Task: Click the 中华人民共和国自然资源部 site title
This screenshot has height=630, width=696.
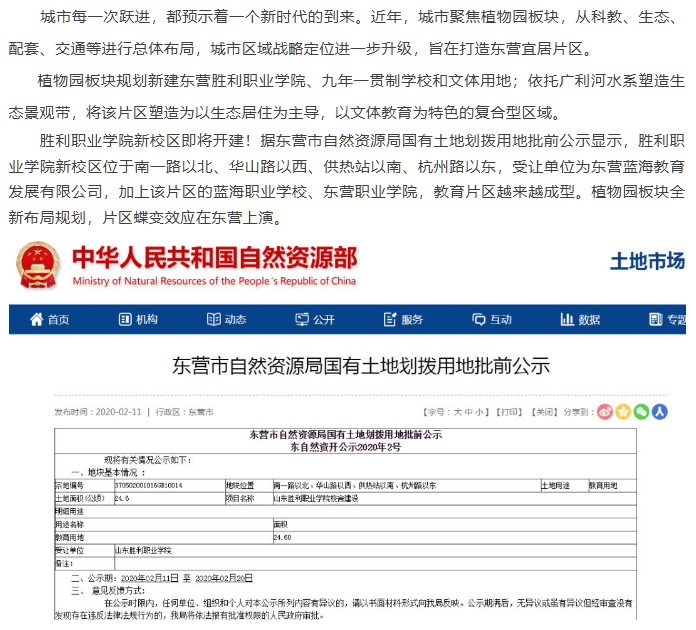Action: pyautogui.click(x=215, y=258)
